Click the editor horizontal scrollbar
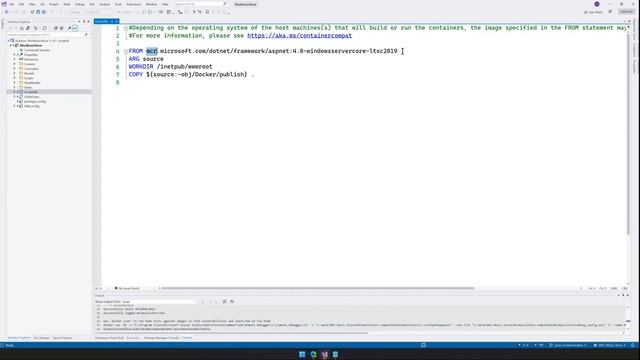 (x=318, y=288)
